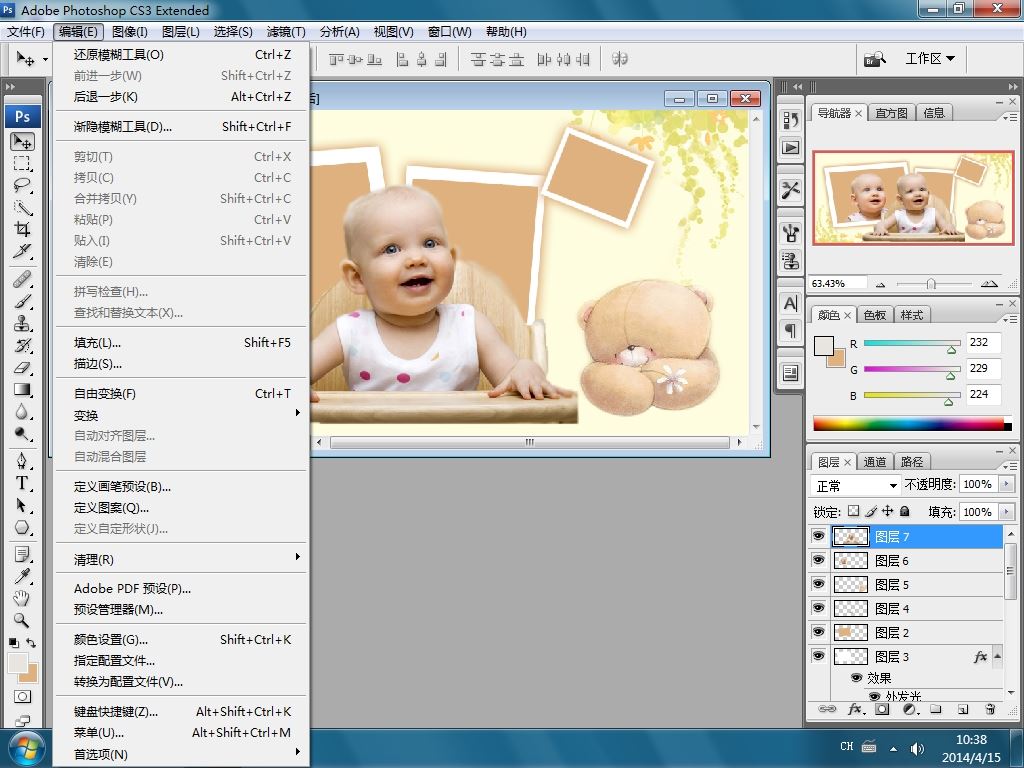This screenshot has height=768, width=1024.
Task: Hide layer 图层 7 eye icon
Action: [818, 536]
